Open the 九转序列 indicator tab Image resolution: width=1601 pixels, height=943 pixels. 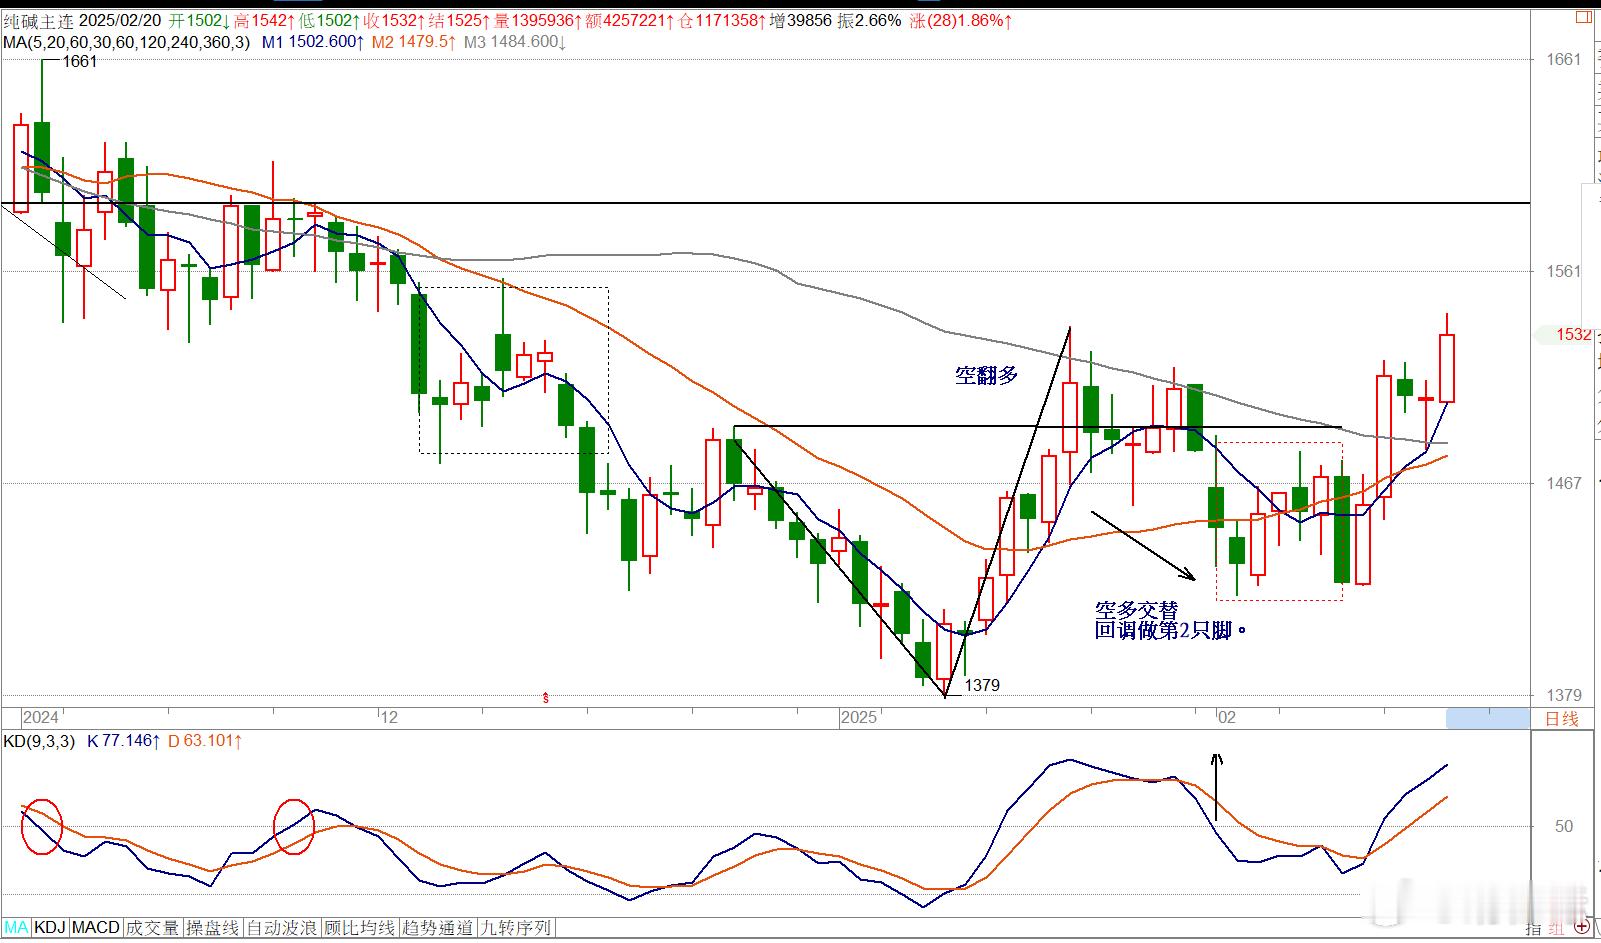coord(516,928)
